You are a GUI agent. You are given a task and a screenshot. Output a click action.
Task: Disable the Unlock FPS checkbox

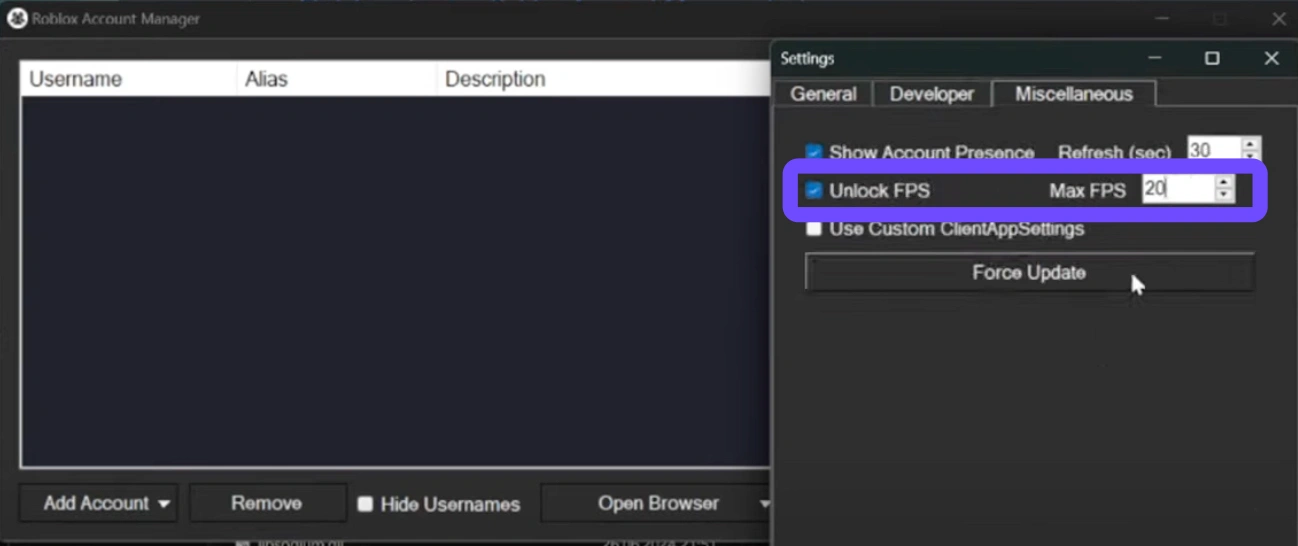(814, 190)
